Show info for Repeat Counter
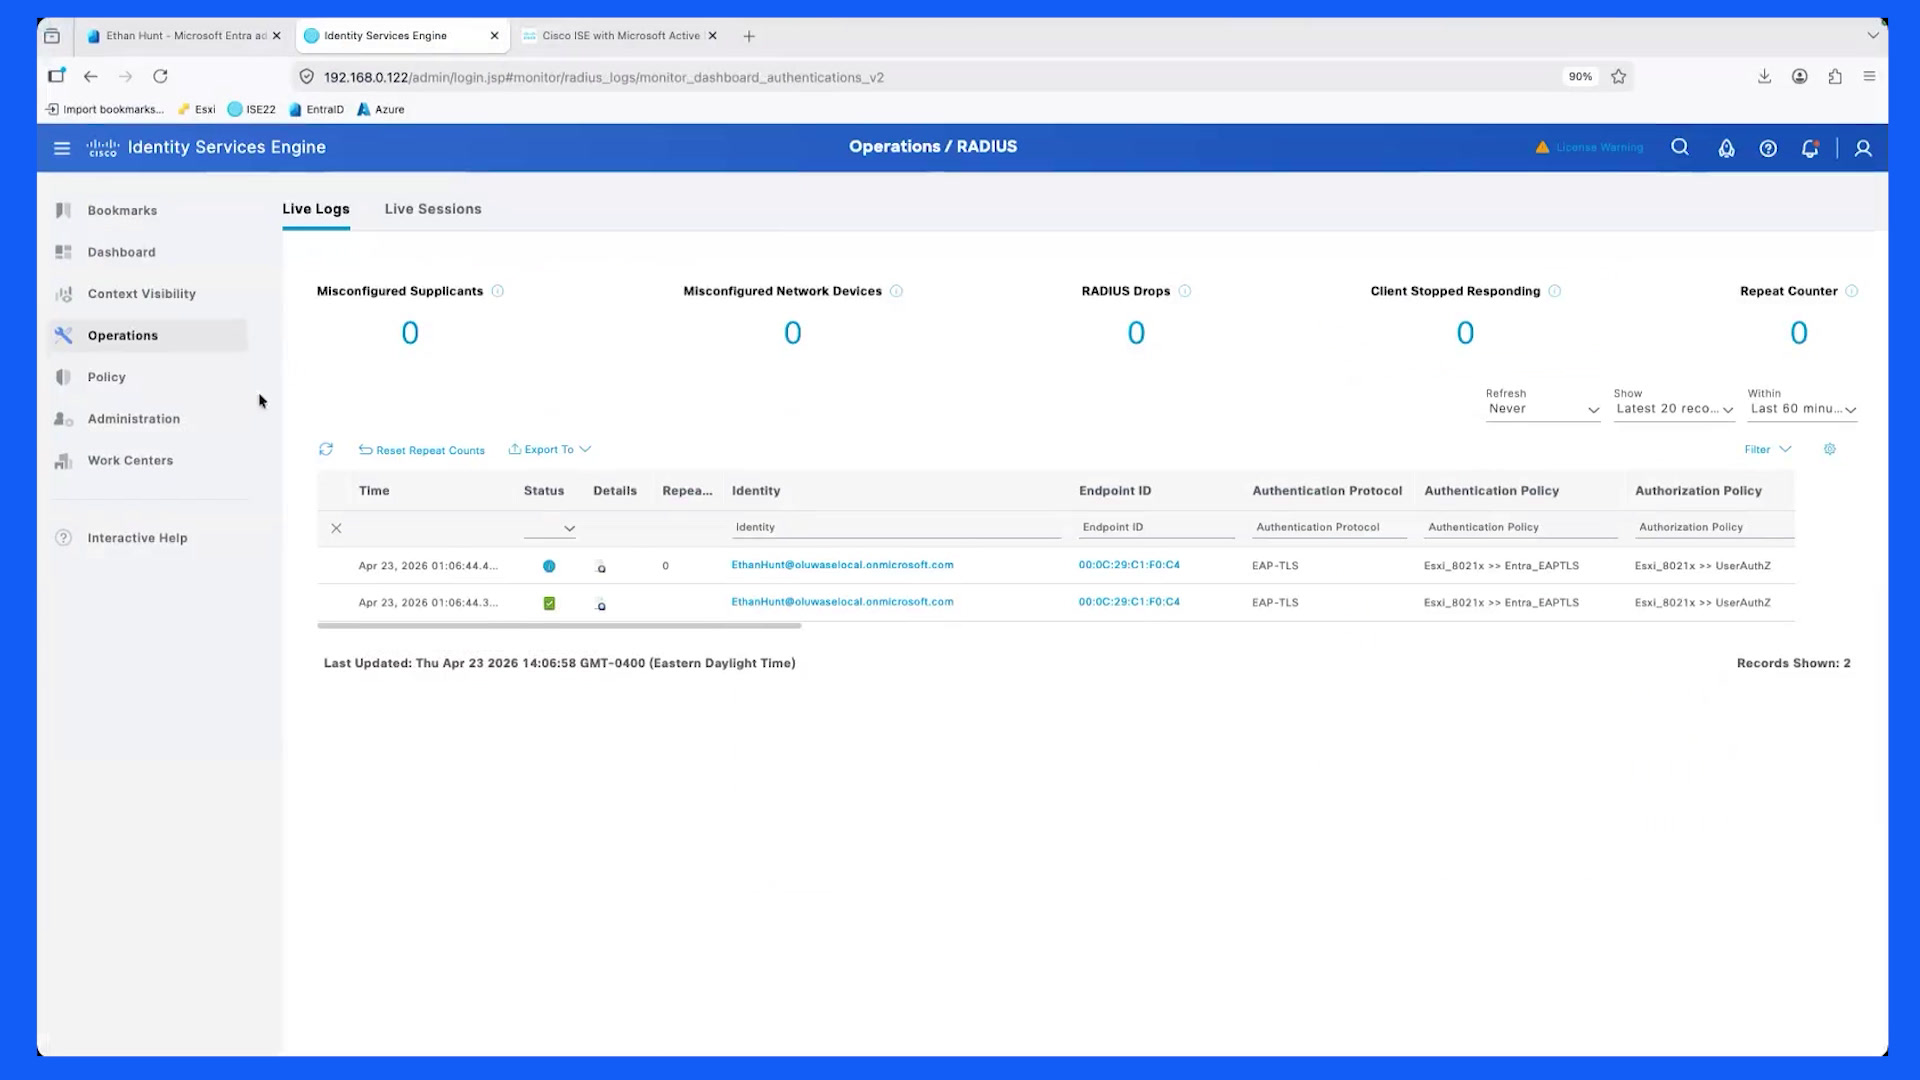Viewport: 1920px width, 1080px height. pos(1852,291)
